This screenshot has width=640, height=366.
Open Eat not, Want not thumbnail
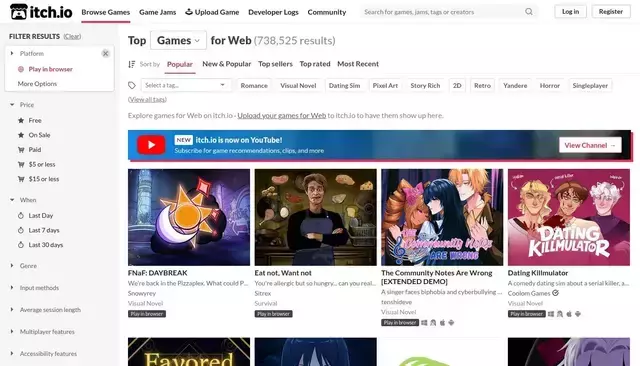(316, 217)
